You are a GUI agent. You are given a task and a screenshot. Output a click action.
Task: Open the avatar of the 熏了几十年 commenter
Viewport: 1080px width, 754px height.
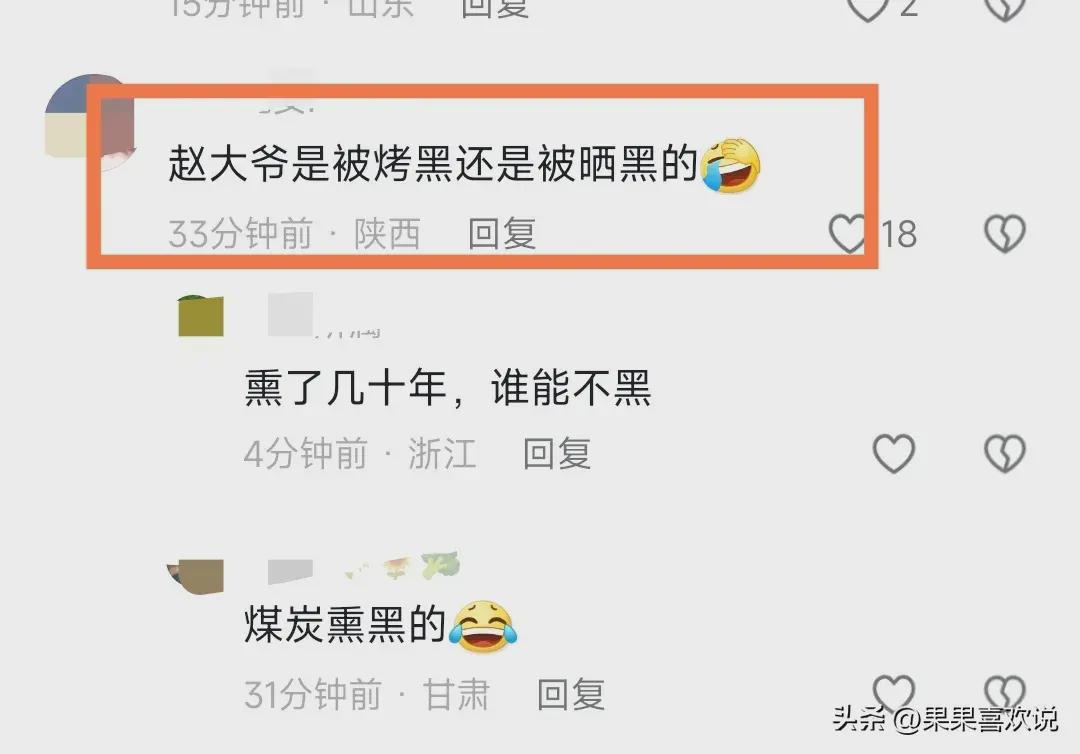point(200,315)
